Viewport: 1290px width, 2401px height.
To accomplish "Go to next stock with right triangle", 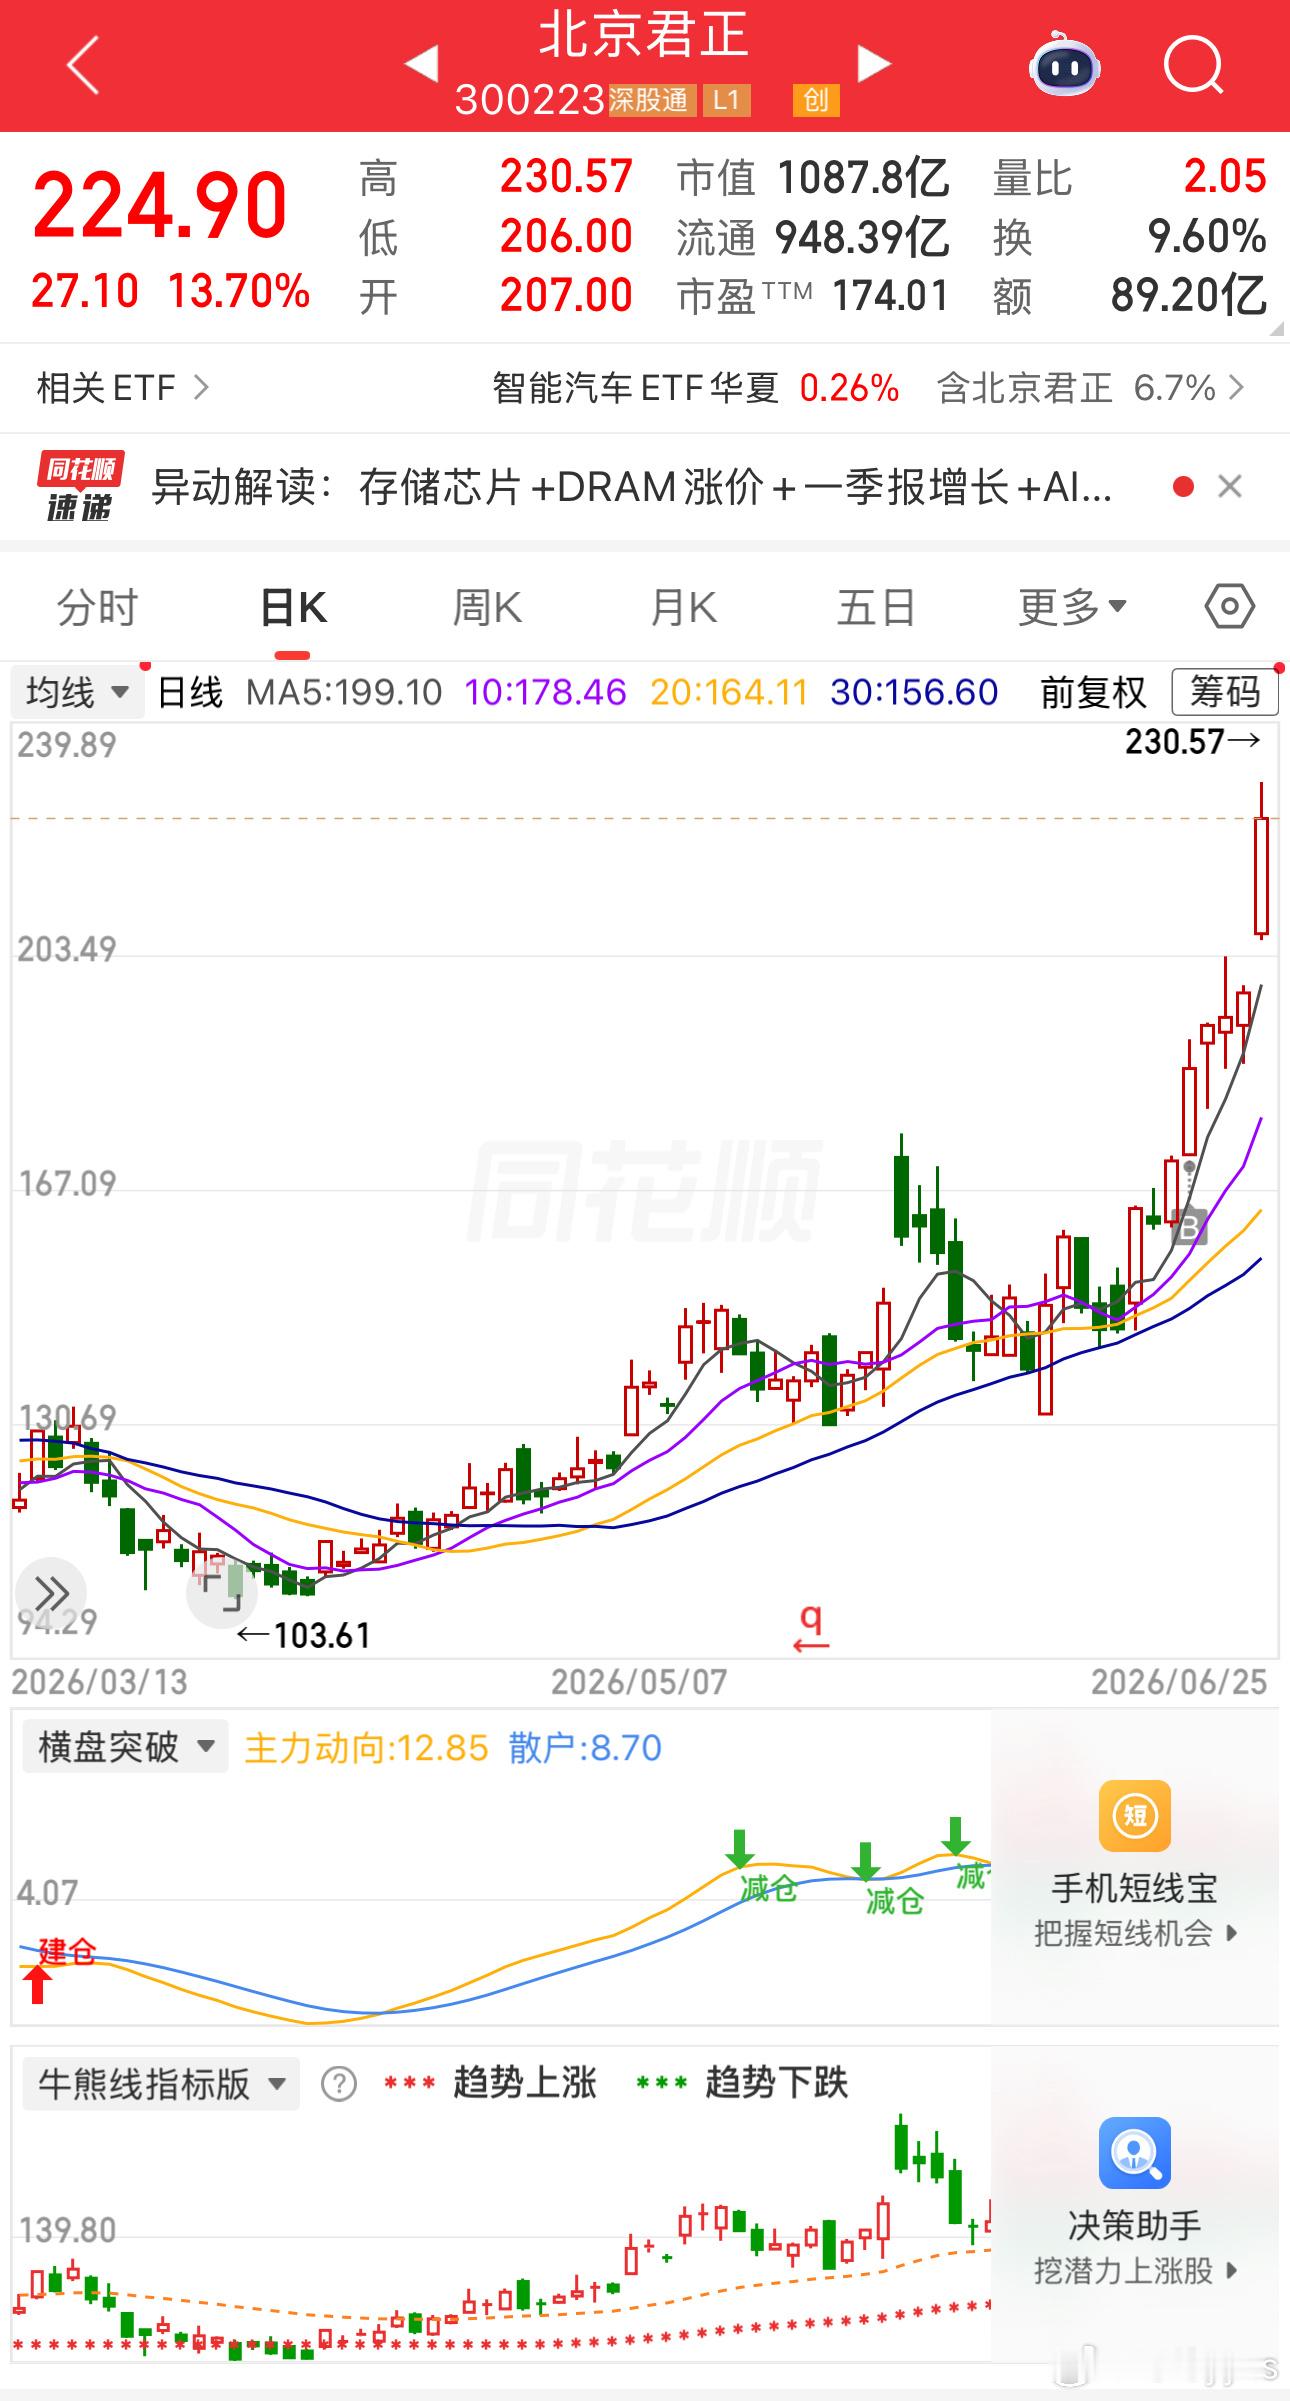I will coord(874,64).
